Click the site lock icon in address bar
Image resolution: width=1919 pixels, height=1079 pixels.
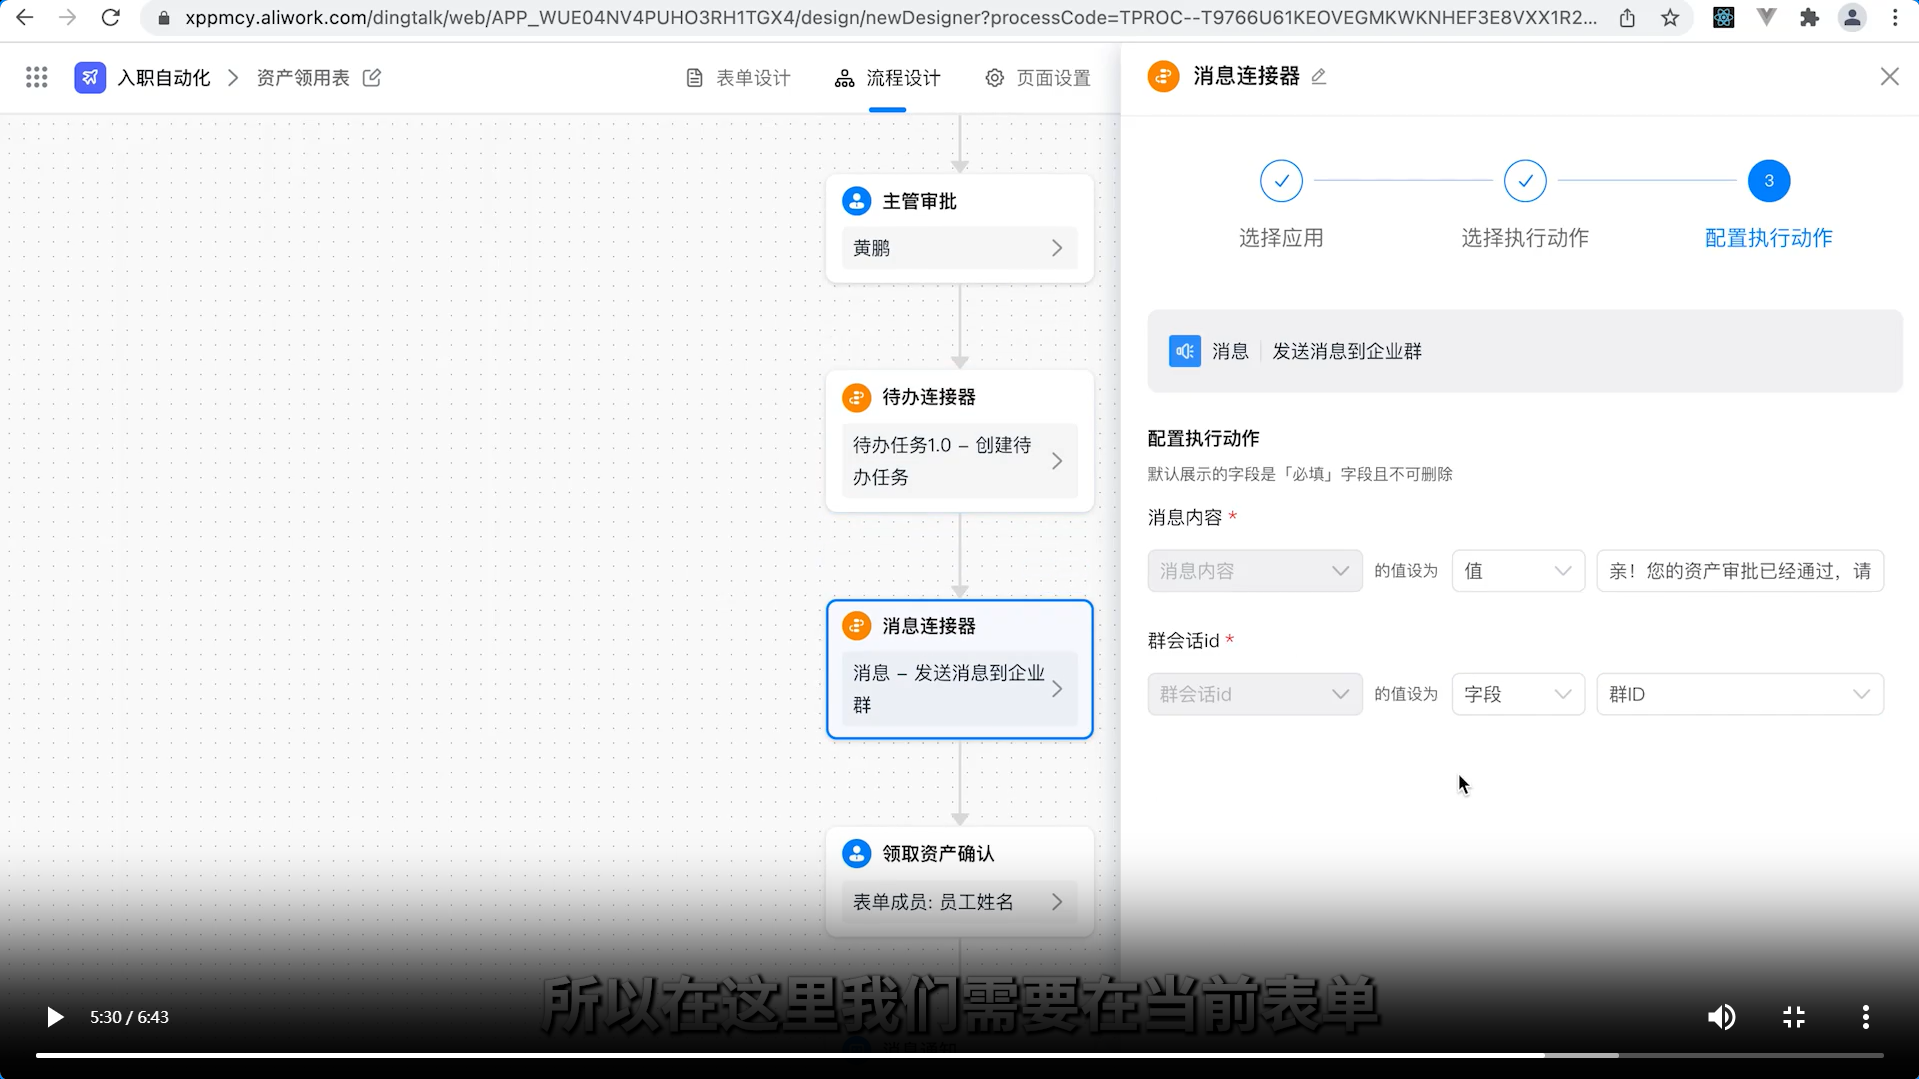click(x=164, y=18)
